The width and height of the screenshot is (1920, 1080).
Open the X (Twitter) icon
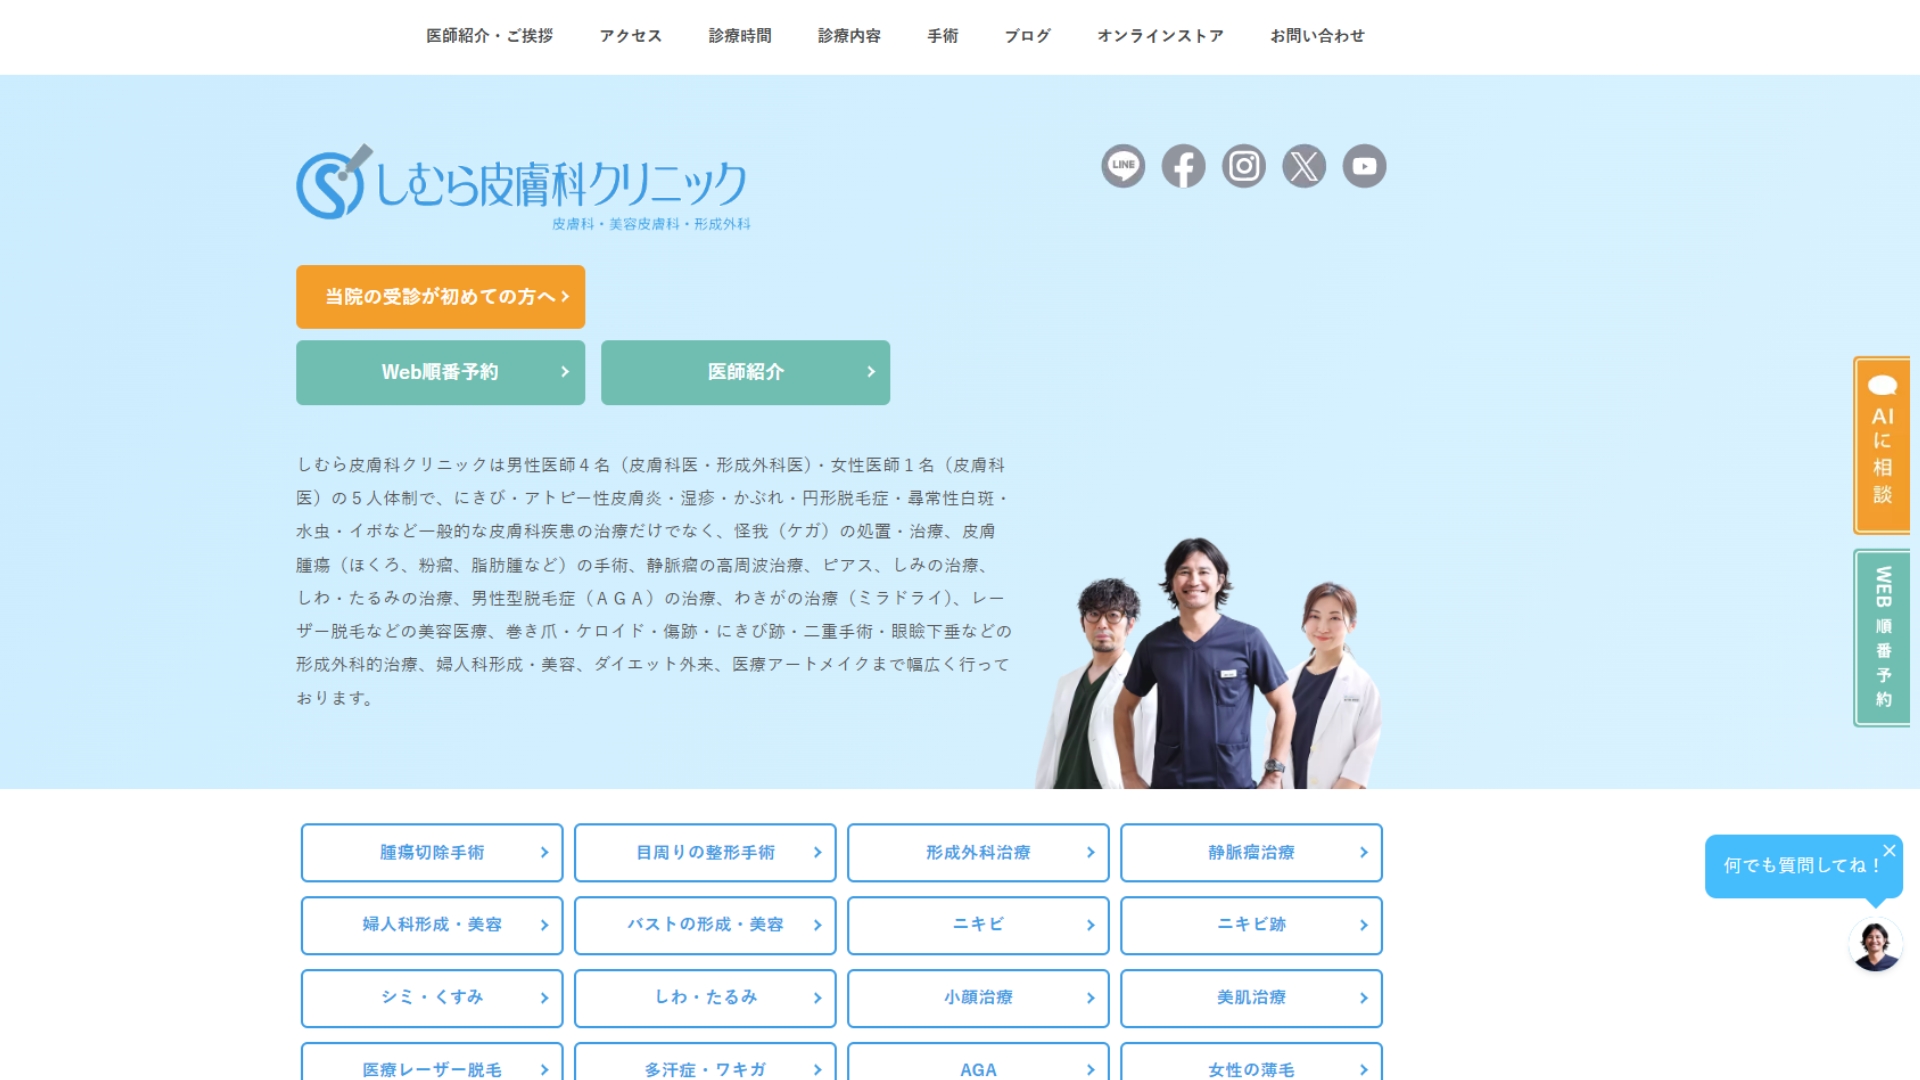point(1304,166)
